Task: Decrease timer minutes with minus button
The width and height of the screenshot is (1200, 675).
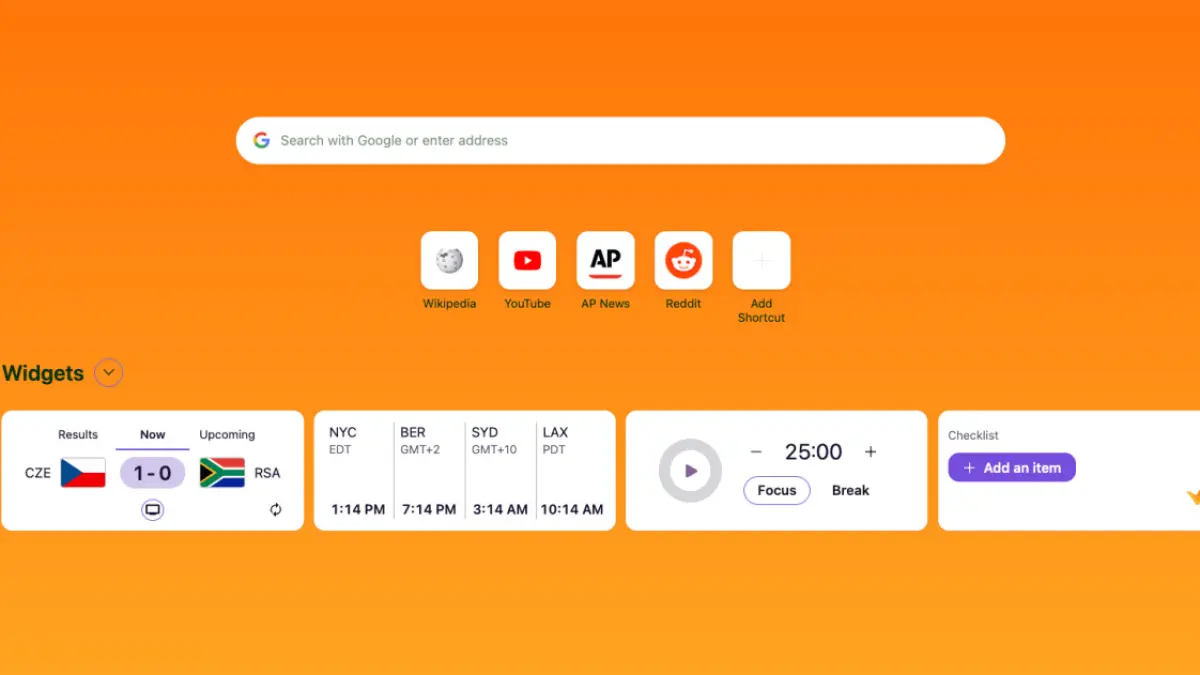Action: [x=756, y=452]
